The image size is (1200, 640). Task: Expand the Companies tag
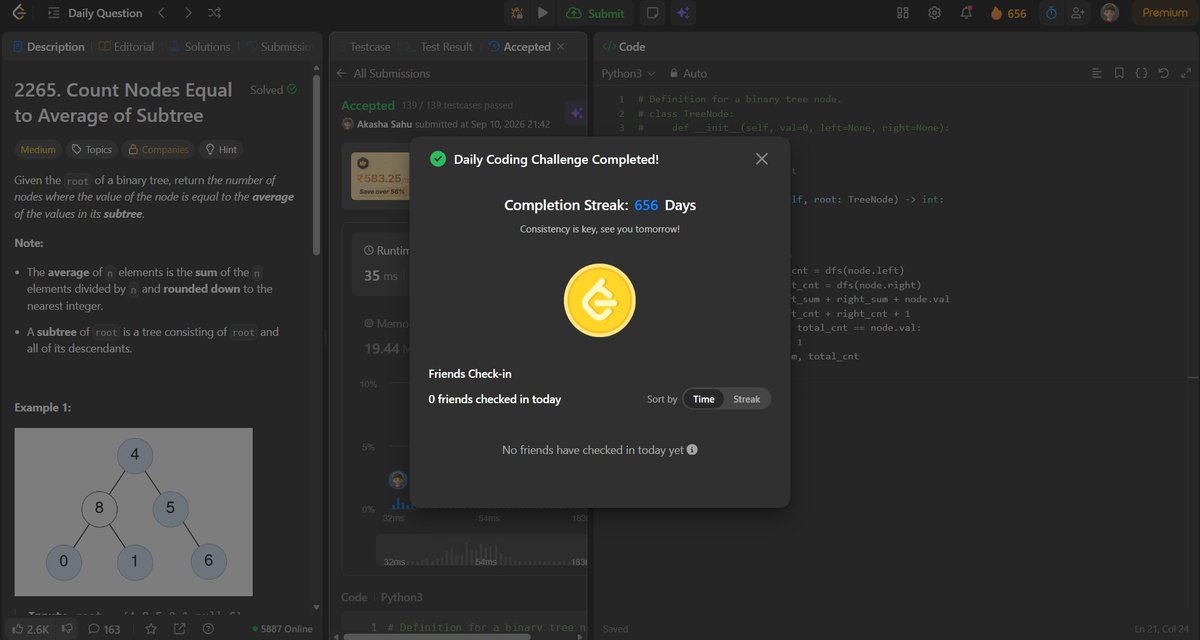point(157,150)
